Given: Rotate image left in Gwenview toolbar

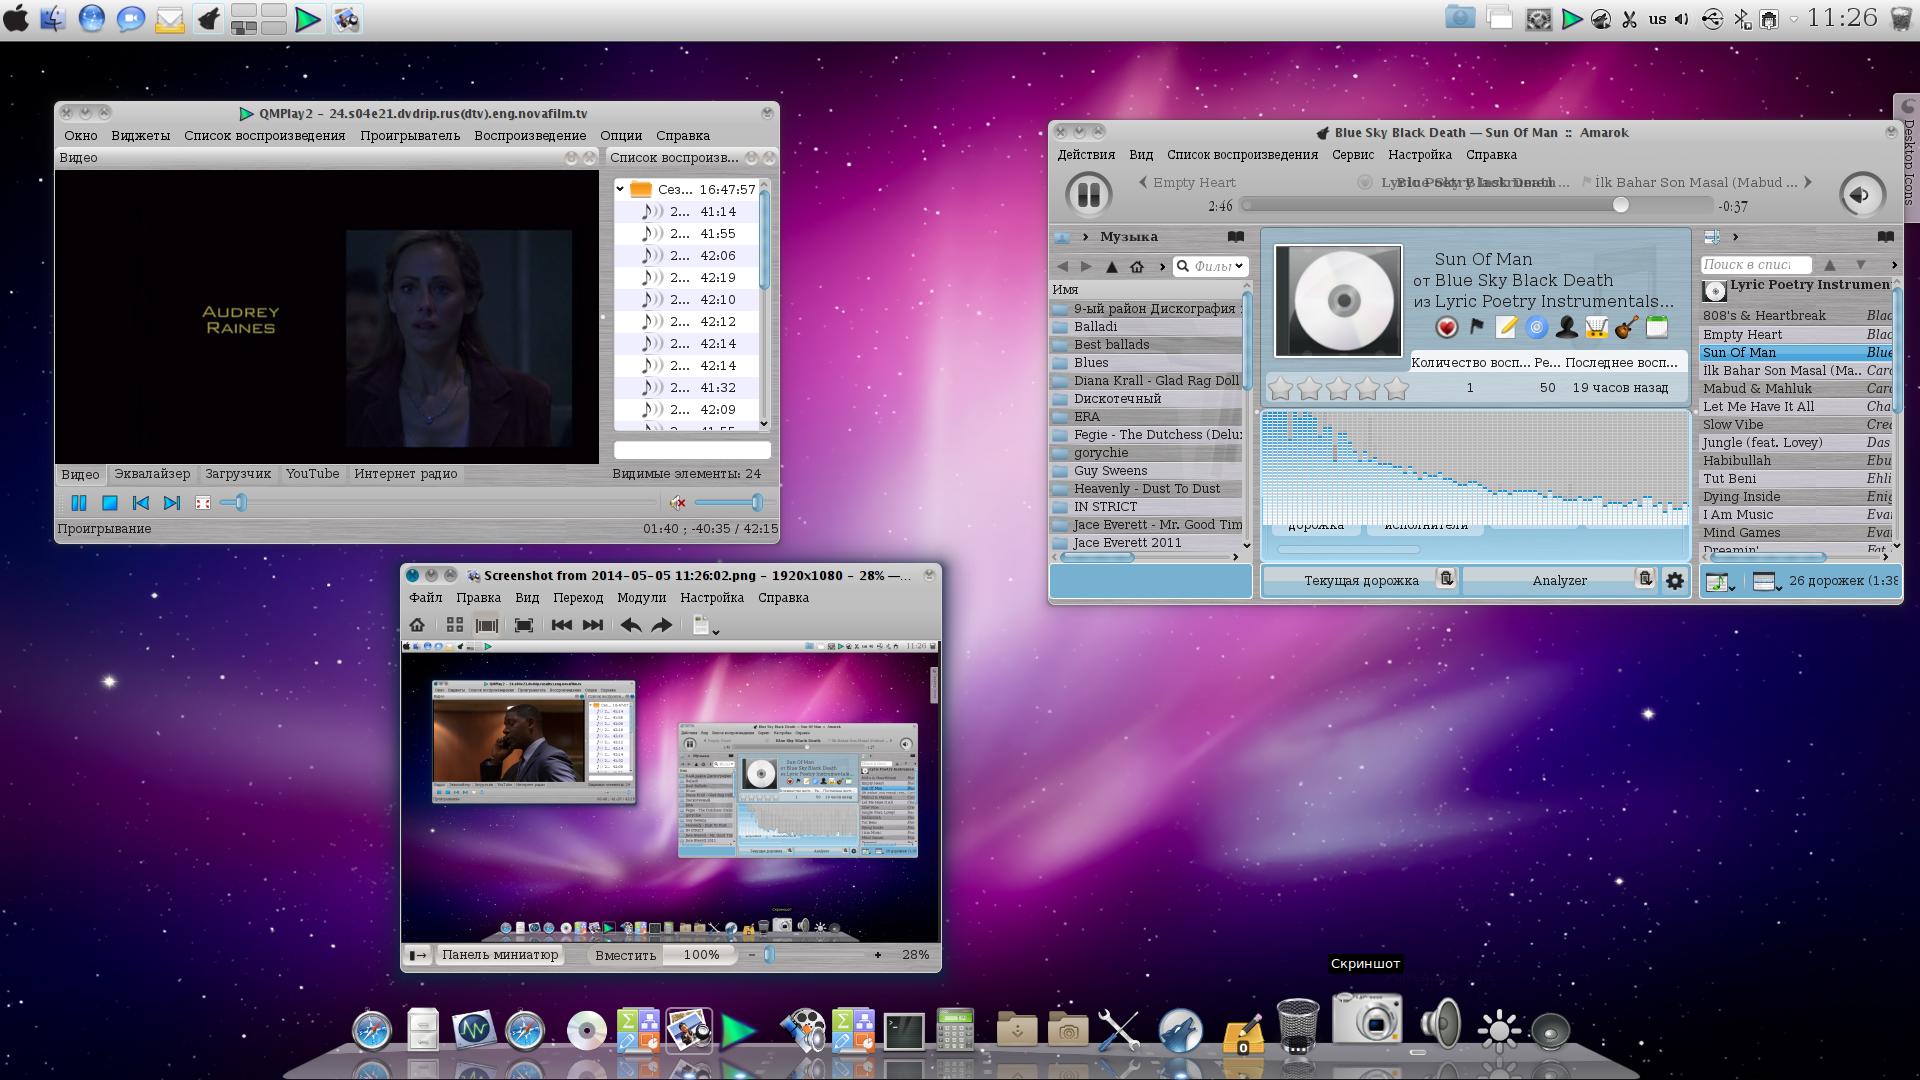Looking at the screenshot, I should pyautogui.click(x=630, y=625).
